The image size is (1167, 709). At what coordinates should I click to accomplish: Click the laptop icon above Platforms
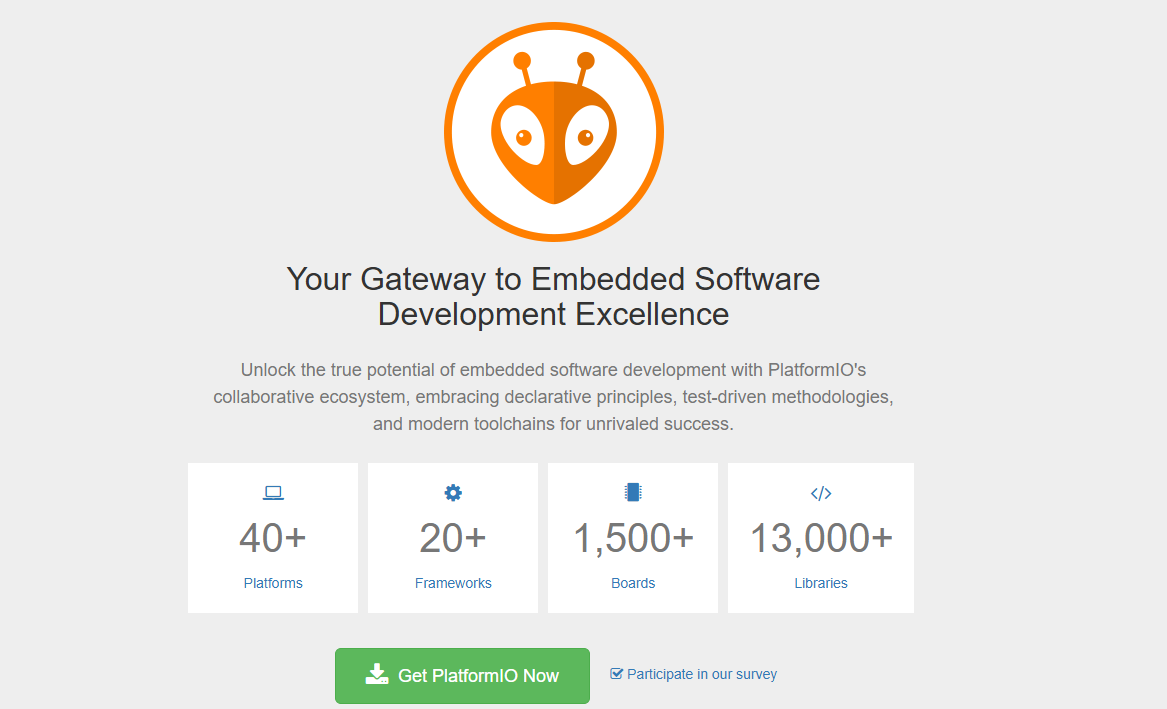click(x=273, y=493)
